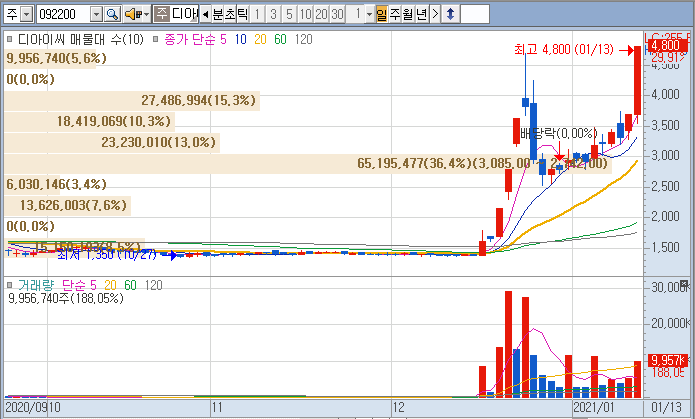Click the speaker alert icon
Screen dimensions: 695x419
pos(133,14)
